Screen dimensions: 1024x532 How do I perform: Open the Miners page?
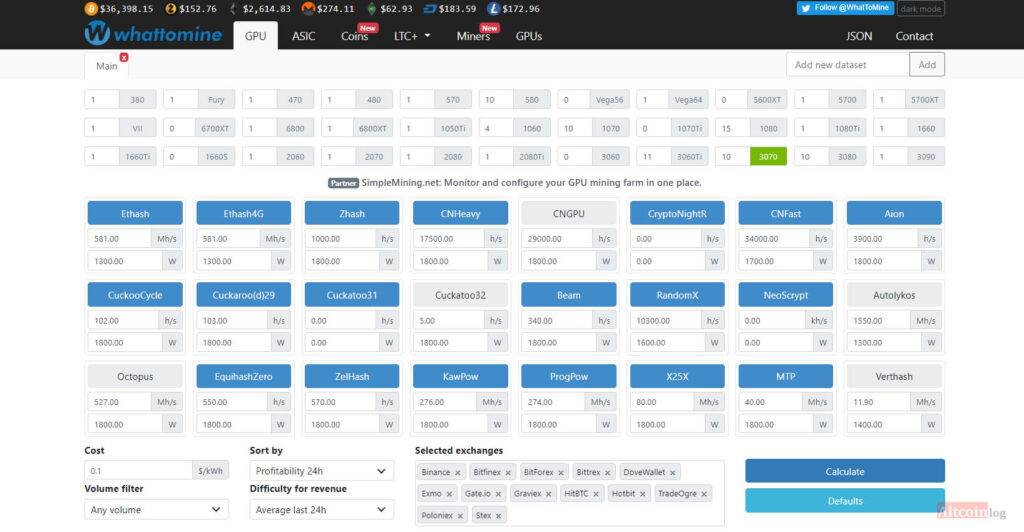[473, 36]
